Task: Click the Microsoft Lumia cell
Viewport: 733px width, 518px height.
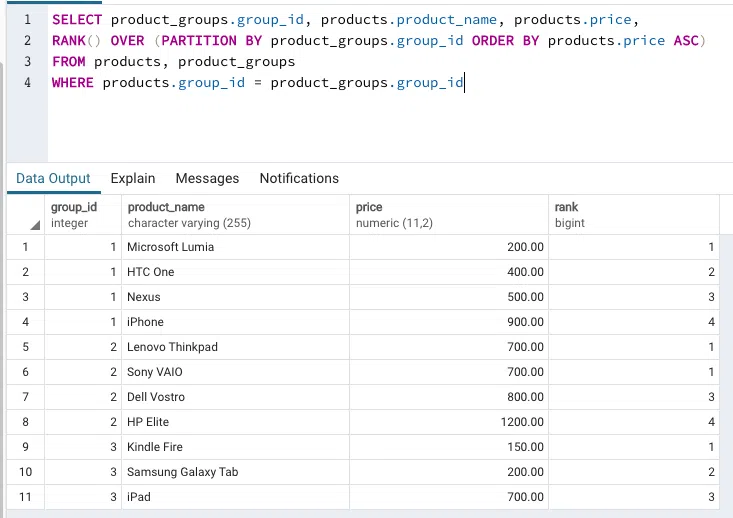Action: (235, 247)
